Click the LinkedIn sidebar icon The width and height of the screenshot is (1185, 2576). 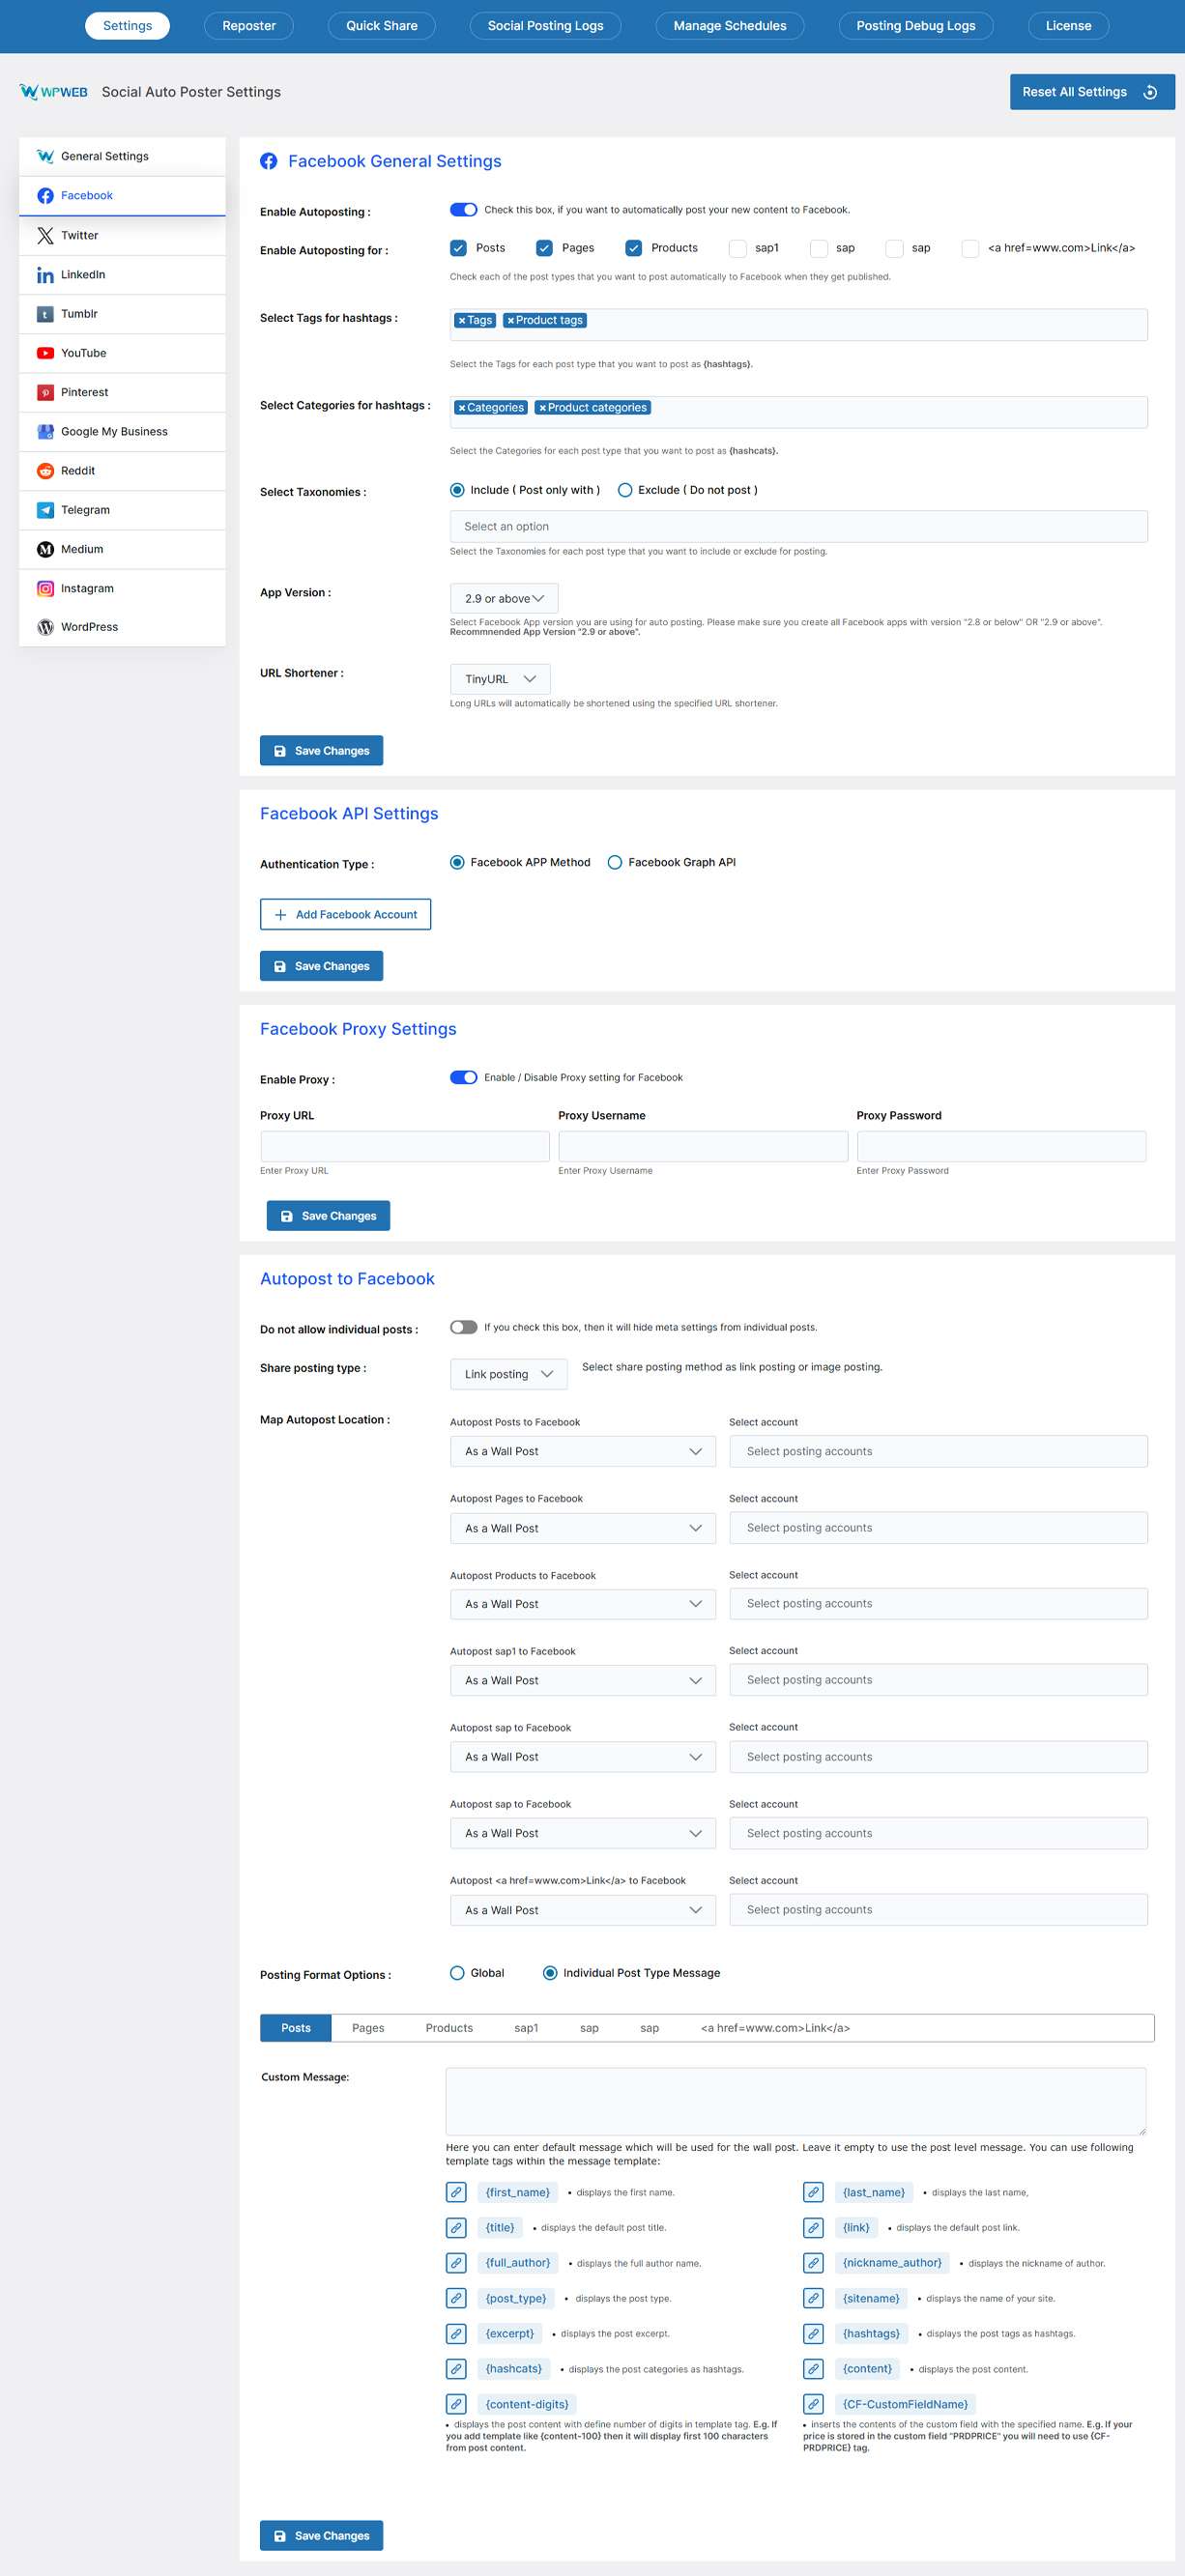[45, 275]
